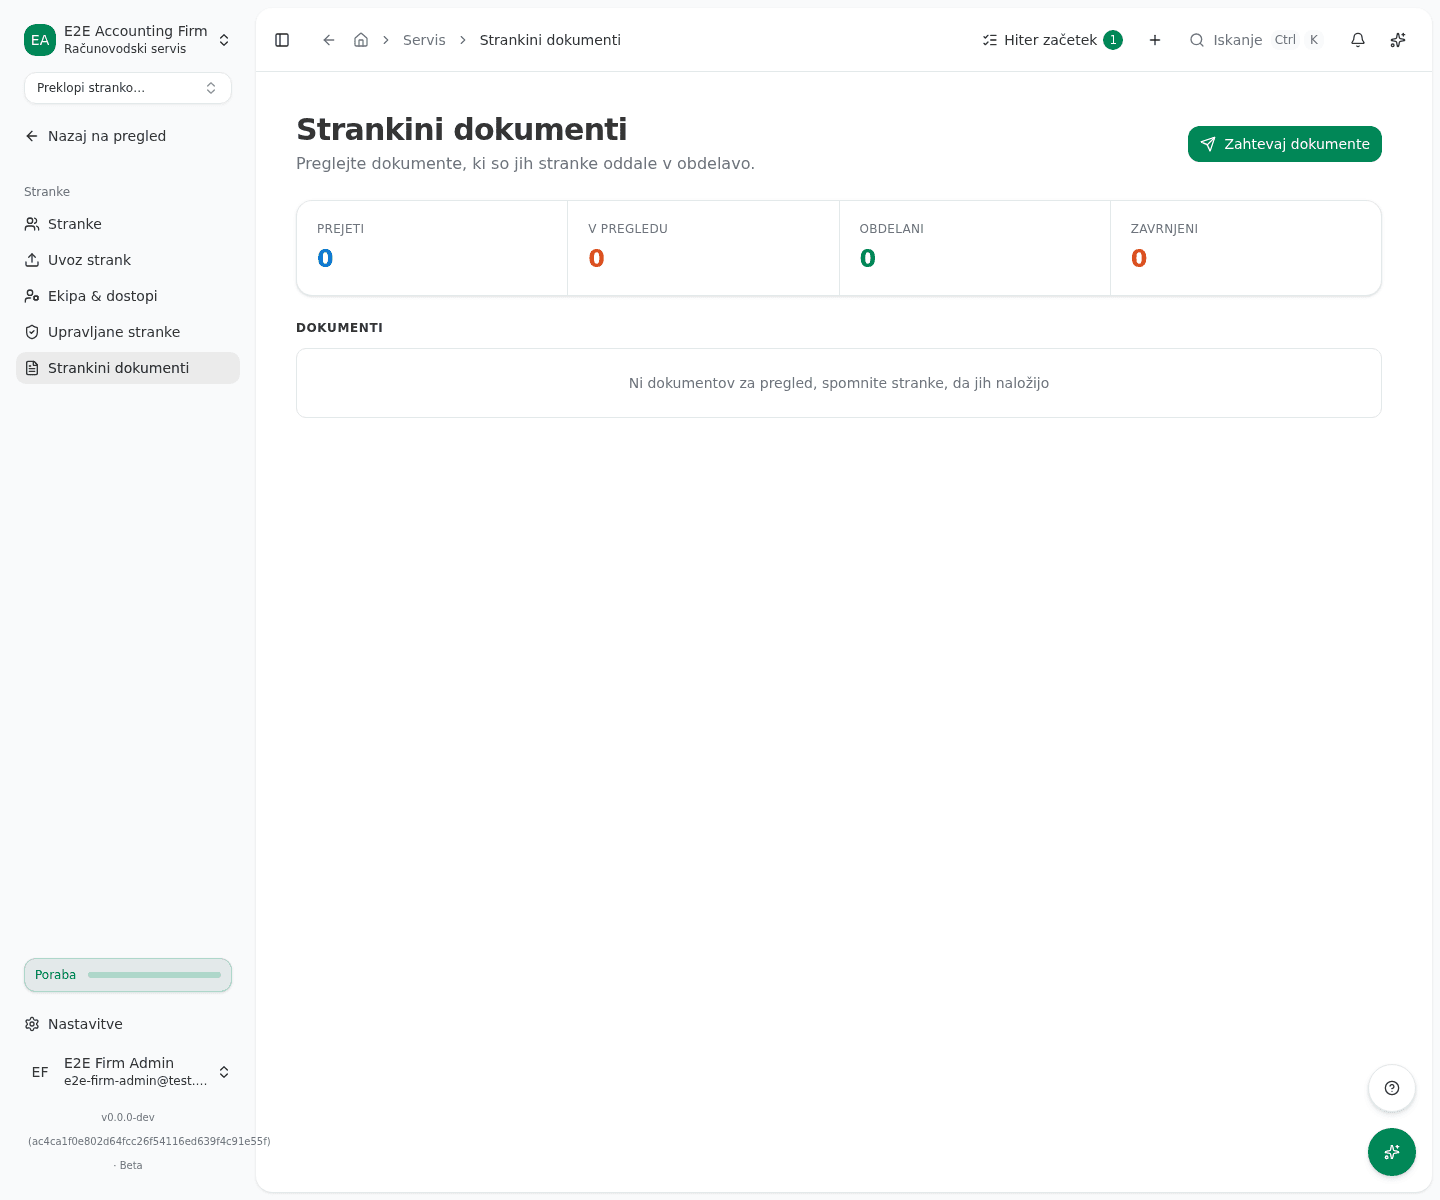This screenshot has height=1200, width=1440.
Task: Select Strankini dokumenti in the sidebar
Action: 128,368
